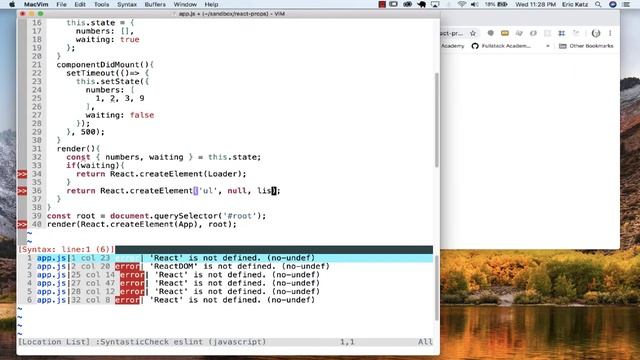Click the MacVim editor vertical scrollbar

437,120
